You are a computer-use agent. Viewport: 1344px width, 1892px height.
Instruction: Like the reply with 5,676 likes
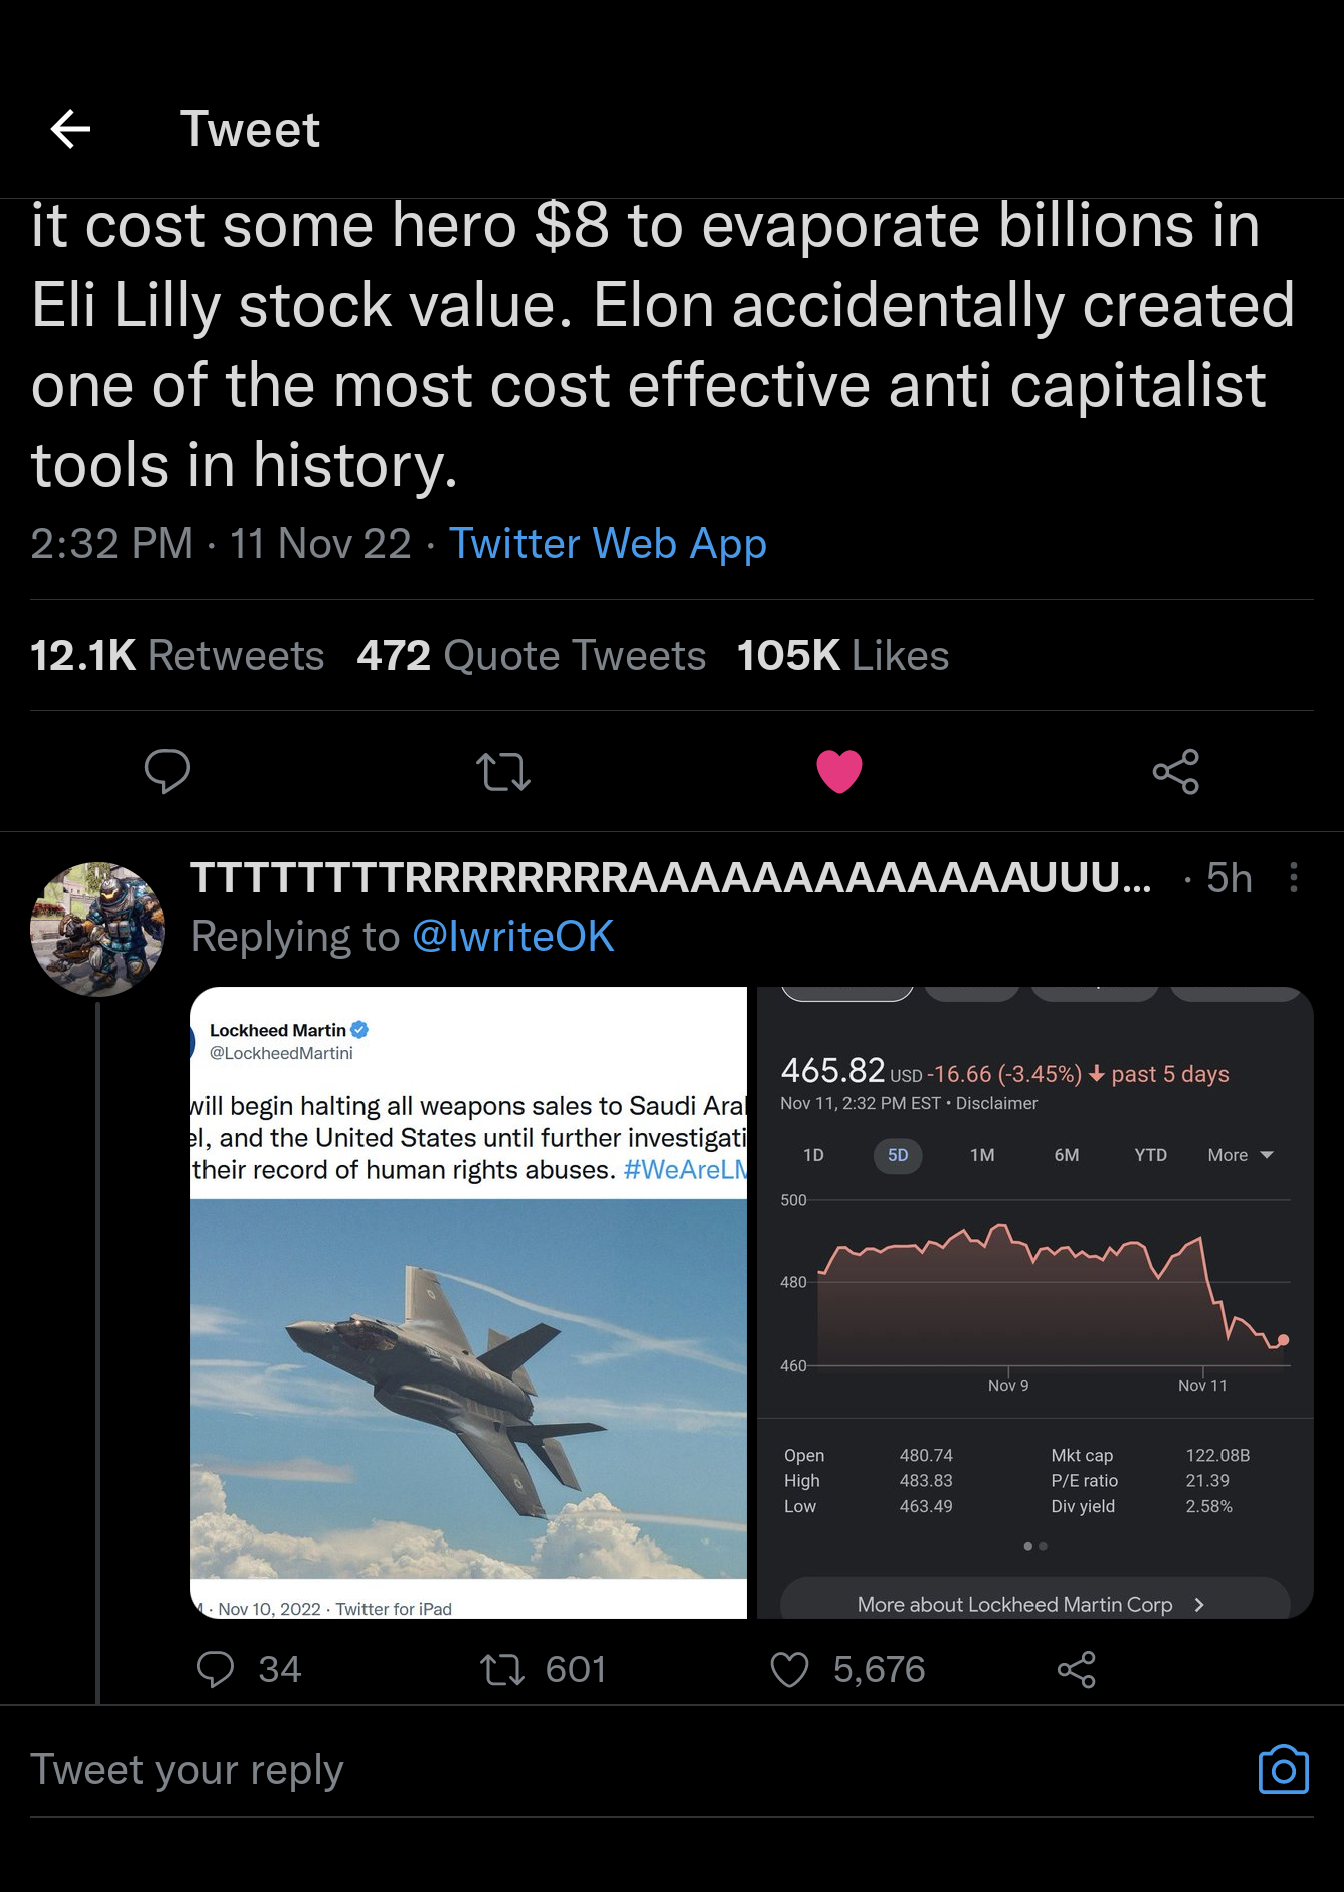pyautogui.click(x=789, y=1669)
